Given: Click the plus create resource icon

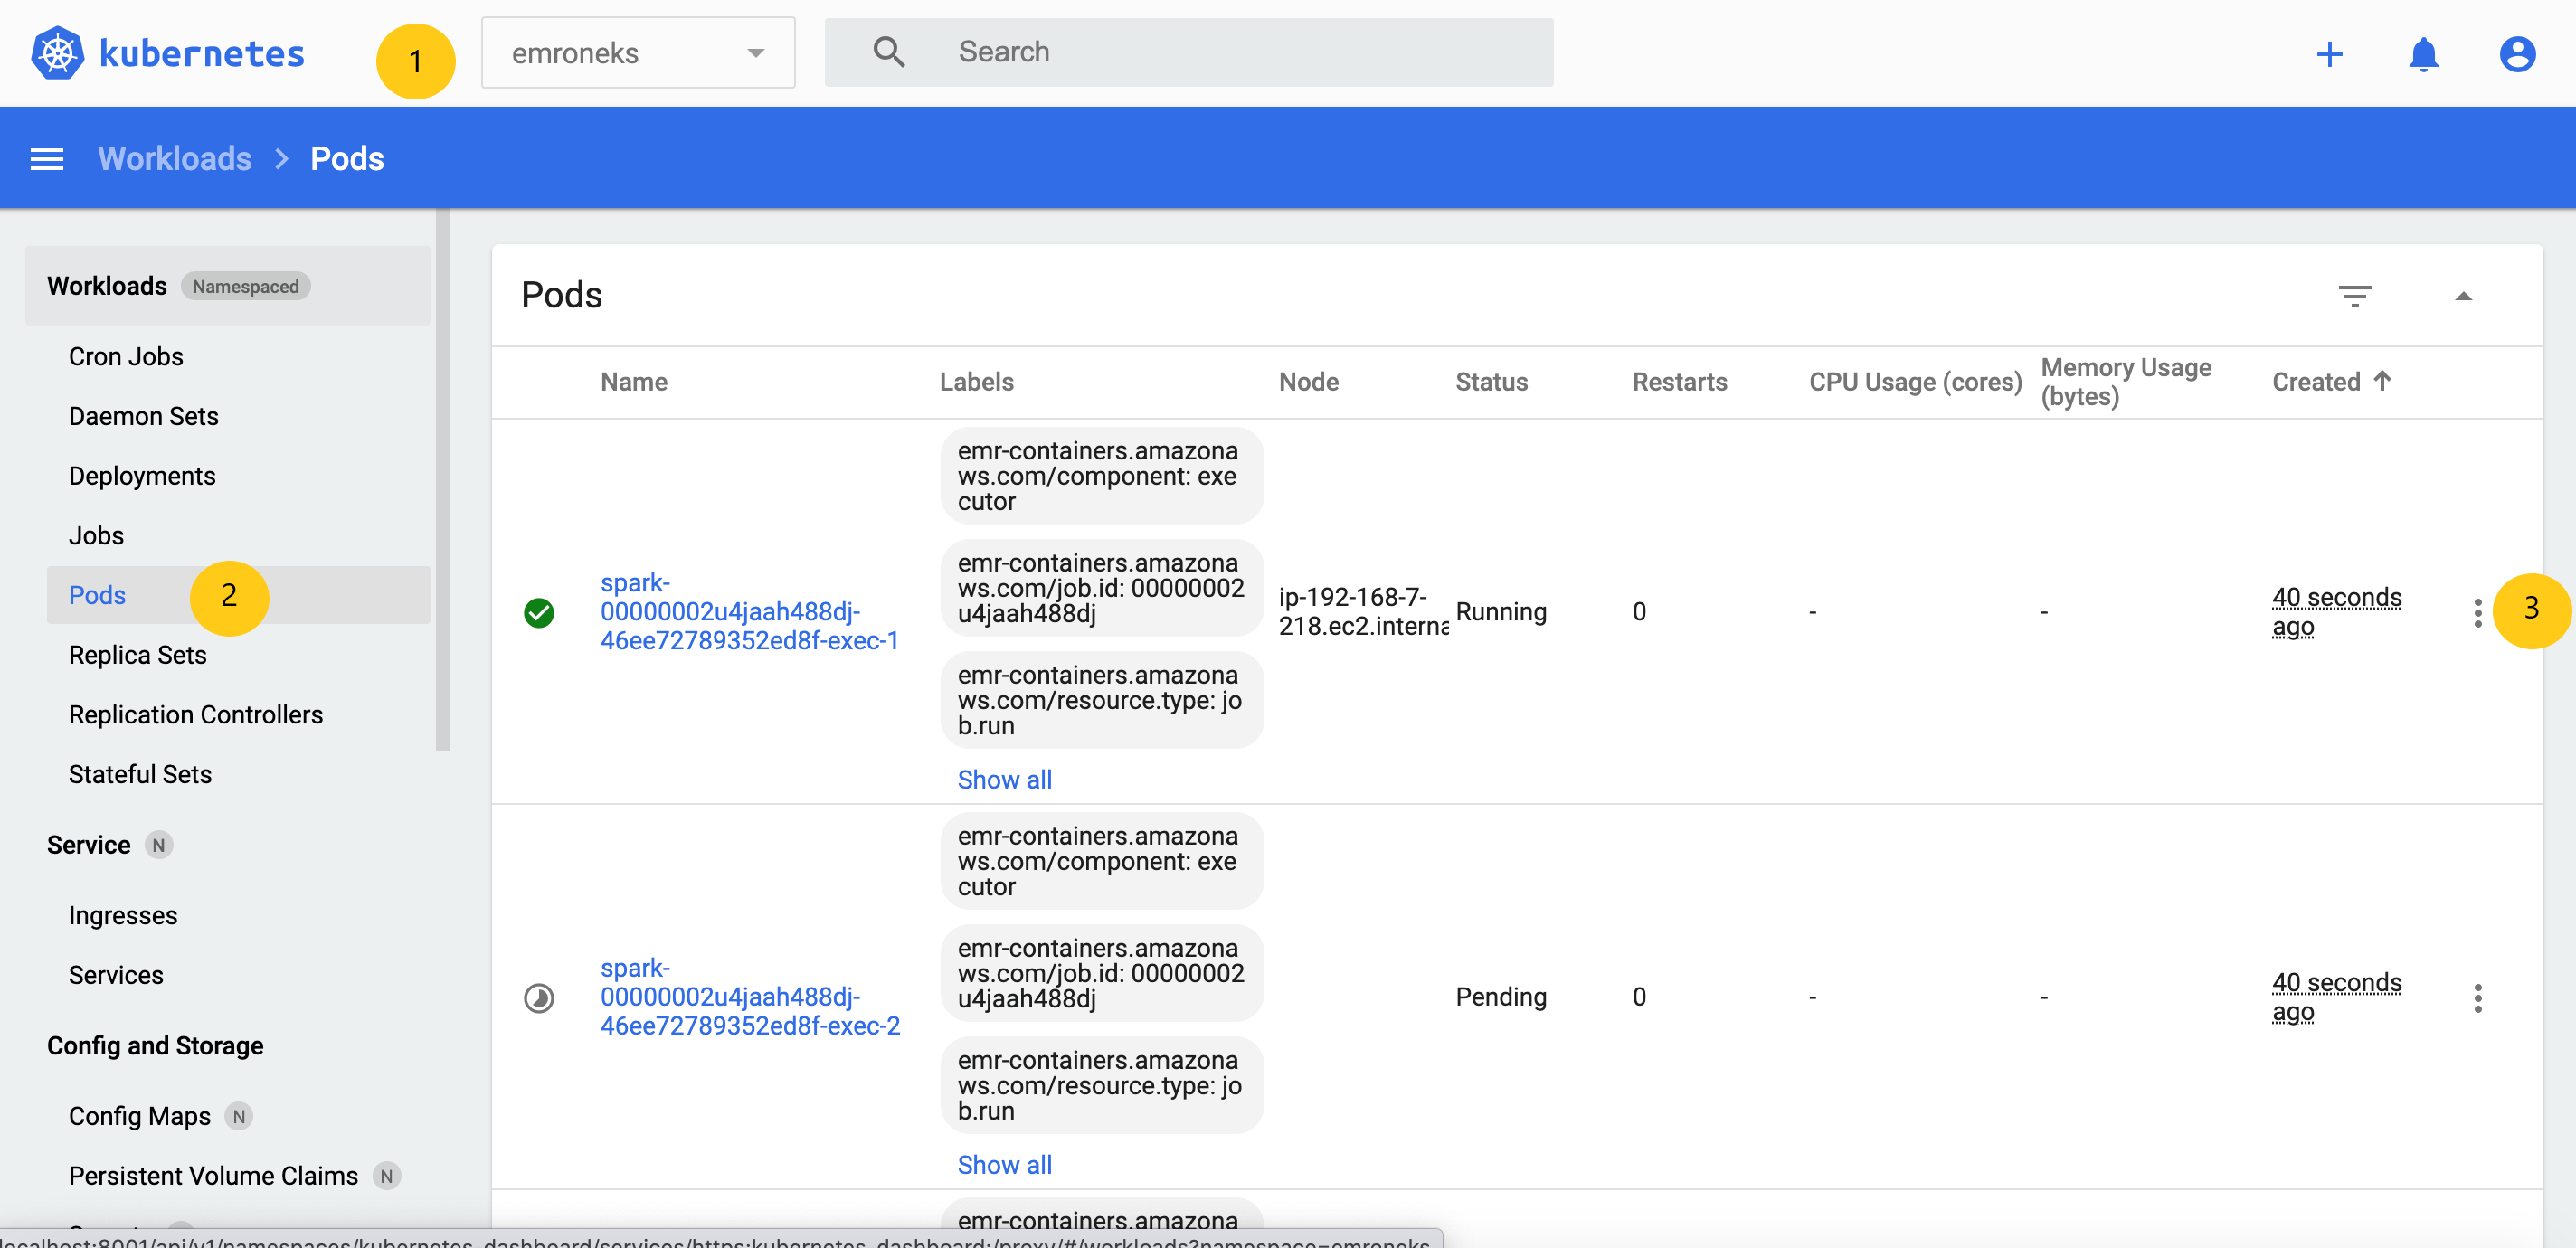Looking at the screenshot, I should [x=2329, y=54].
